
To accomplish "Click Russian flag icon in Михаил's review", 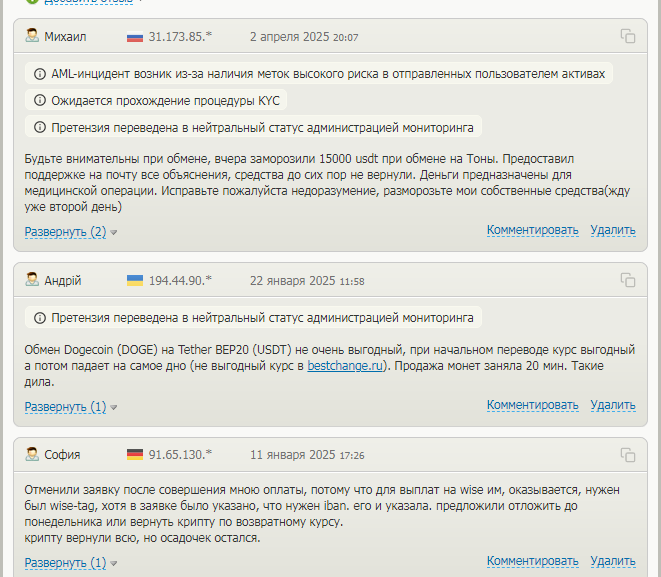I will click(x=135, y=37).
